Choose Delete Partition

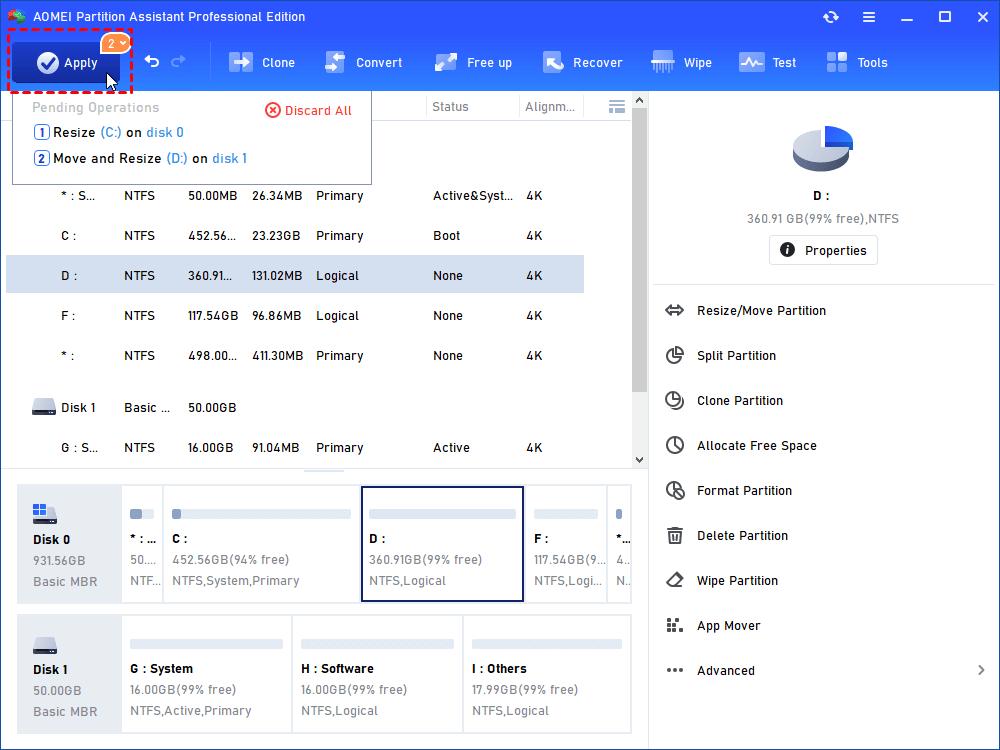click(x=726, y=535)
